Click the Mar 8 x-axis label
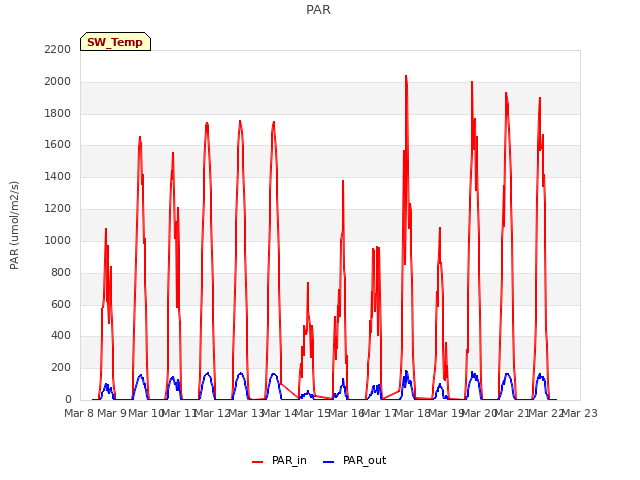 (x=79, y=413)
